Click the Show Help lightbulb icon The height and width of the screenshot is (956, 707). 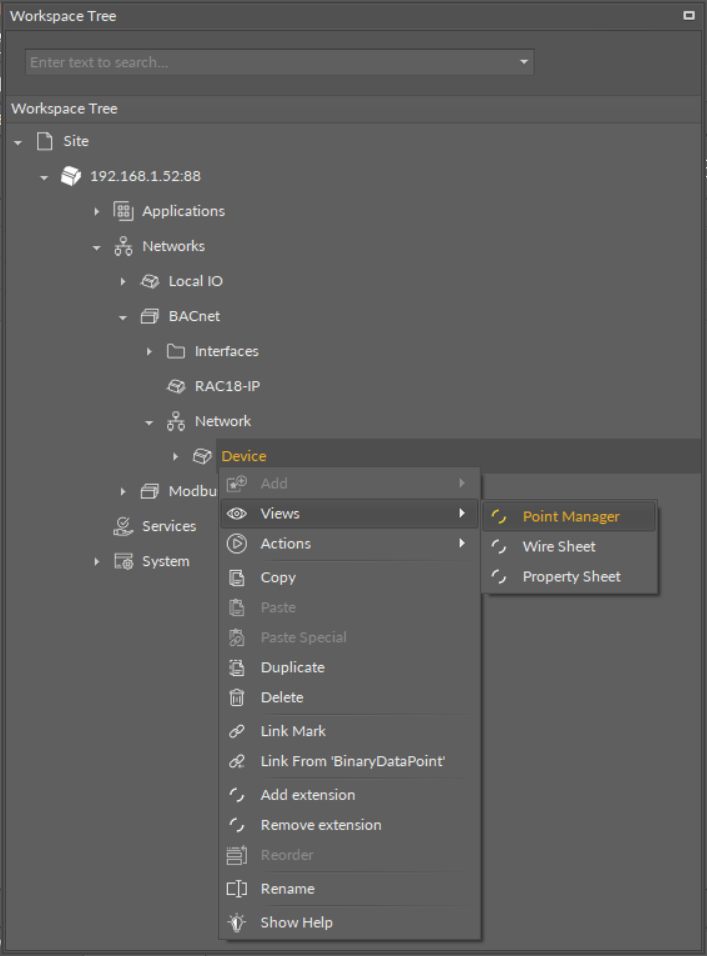point(237,922)
